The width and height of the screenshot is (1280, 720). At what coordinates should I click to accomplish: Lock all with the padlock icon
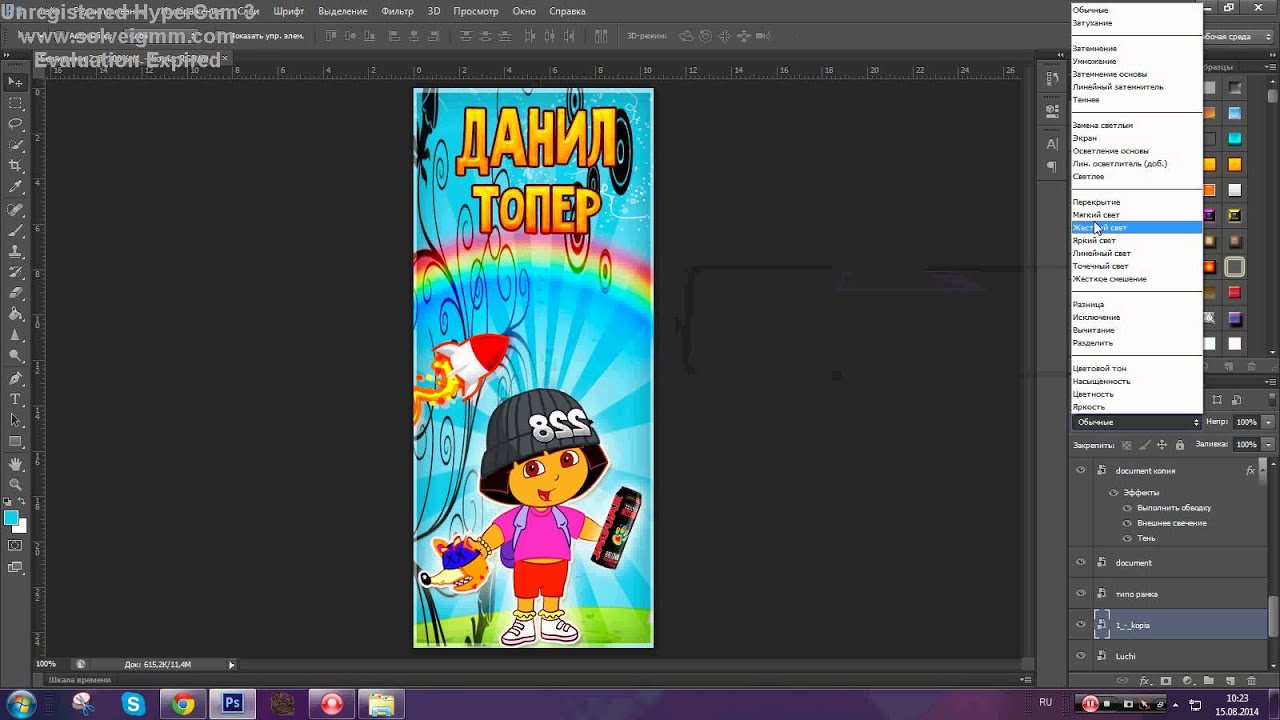tap(1180, 445)
